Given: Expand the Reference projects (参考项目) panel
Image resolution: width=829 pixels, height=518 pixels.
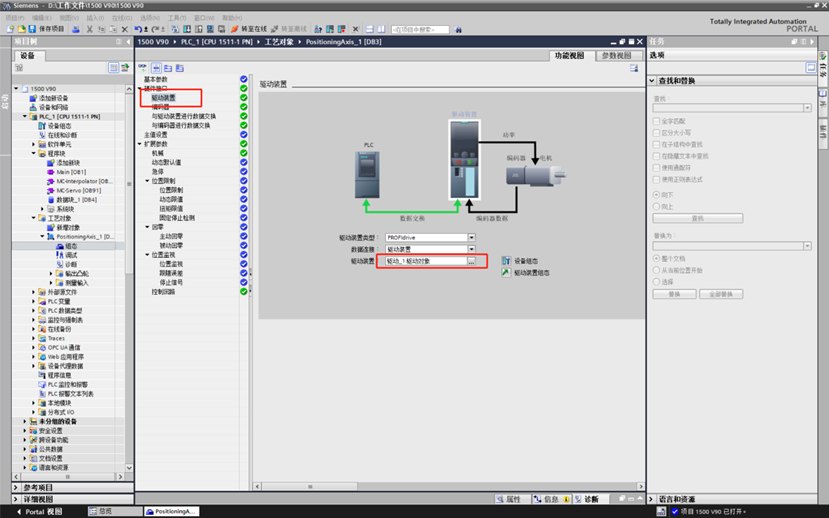Looking at the screenshot, I should pos(16,487).
